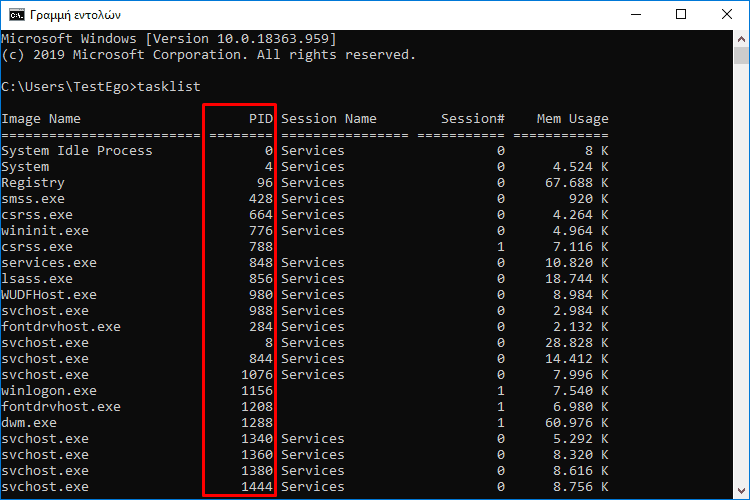750x500 pixels.
Task: Click the 'C:\Users\TestEgo>' prompt path
Action: (x=69, y=87)
